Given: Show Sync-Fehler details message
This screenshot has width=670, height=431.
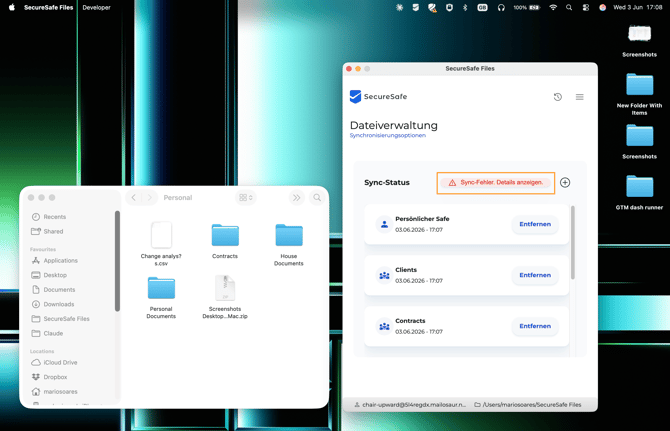Looking at the screenshot, I should [x=502, y=182].
